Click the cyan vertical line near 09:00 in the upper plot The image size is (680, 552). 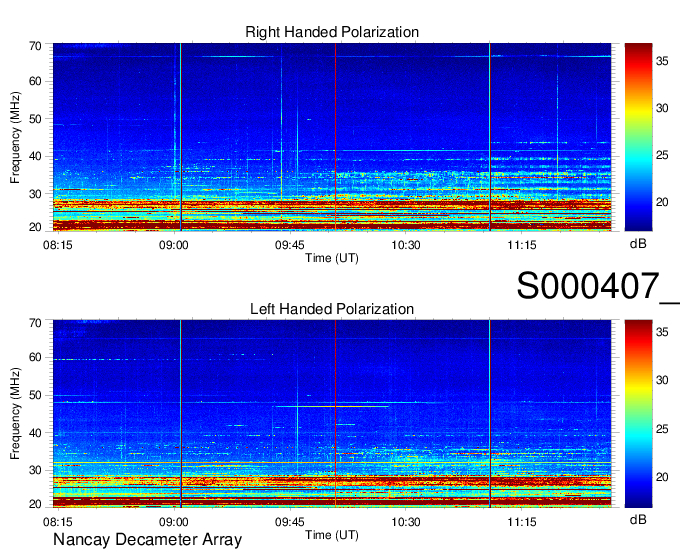(180, 137)
